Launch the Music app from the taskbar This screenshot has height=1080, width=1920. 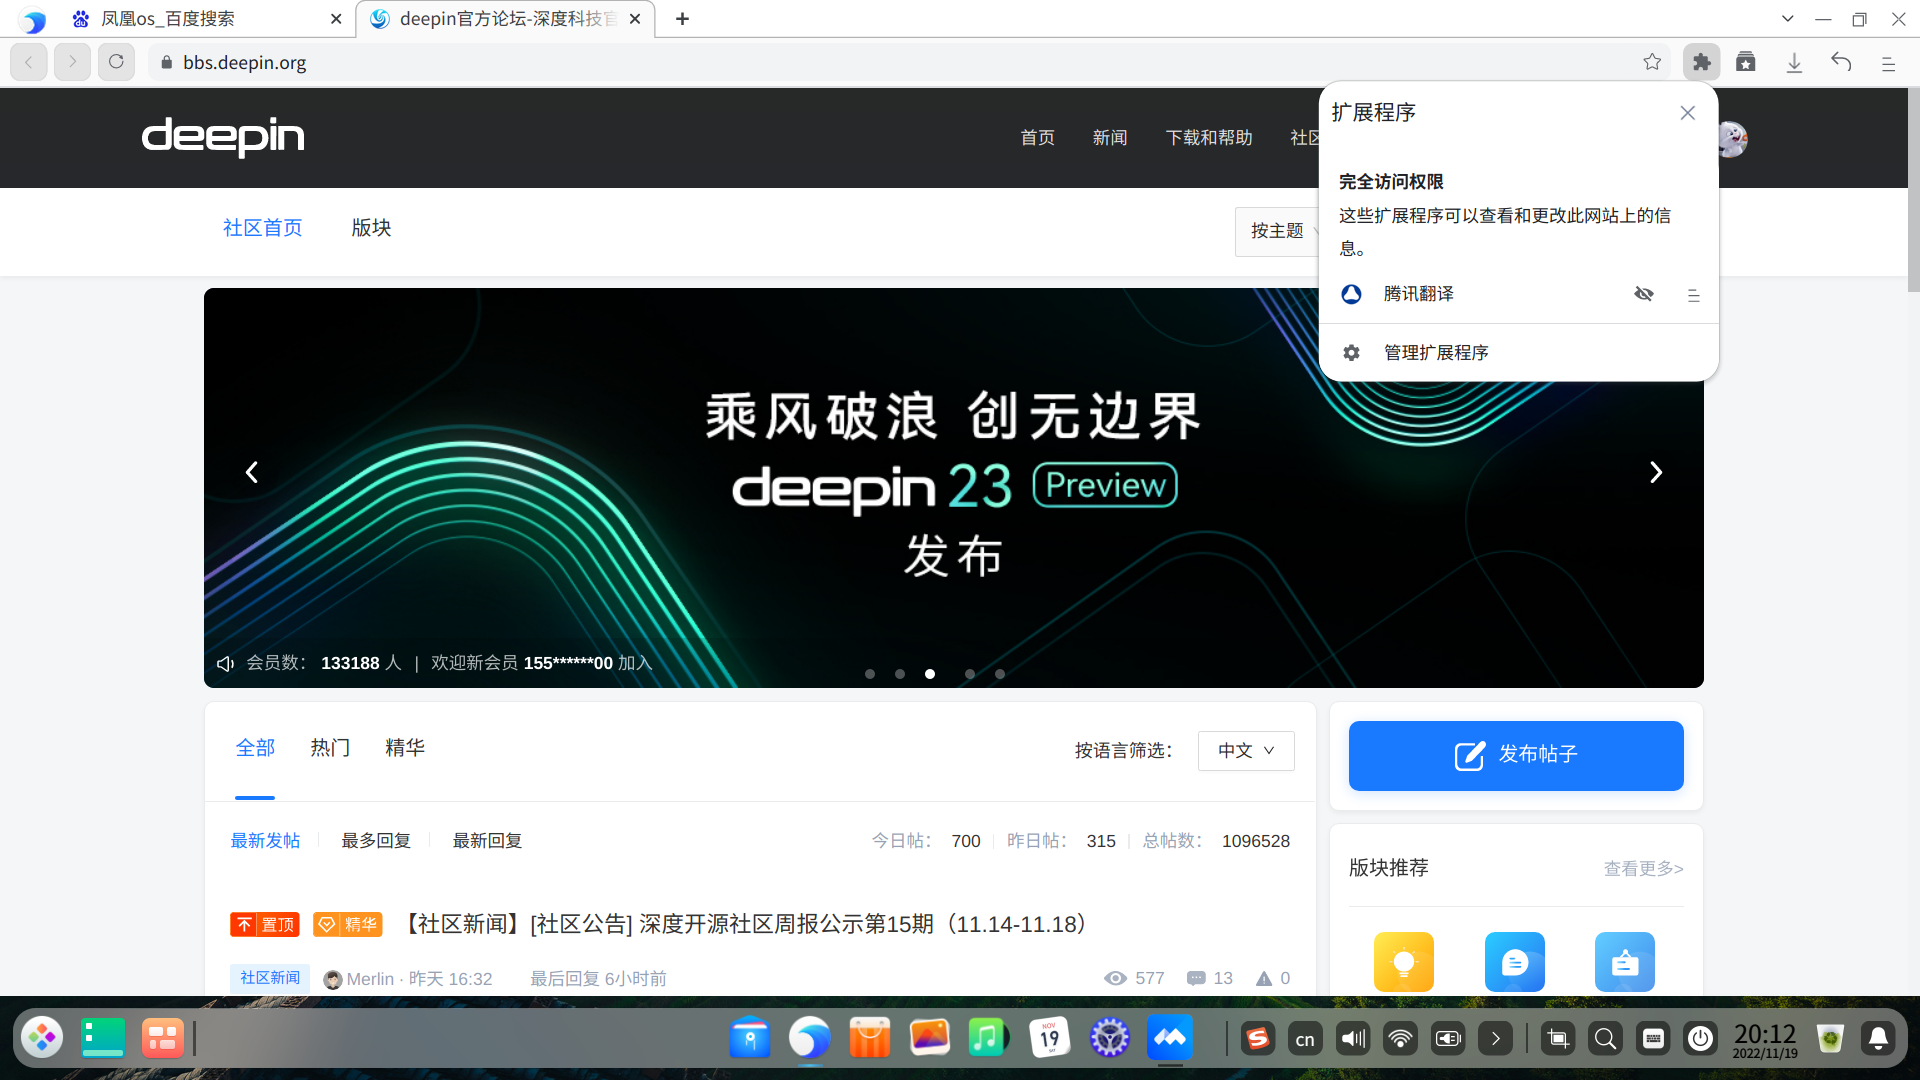tap(988, 1038)
